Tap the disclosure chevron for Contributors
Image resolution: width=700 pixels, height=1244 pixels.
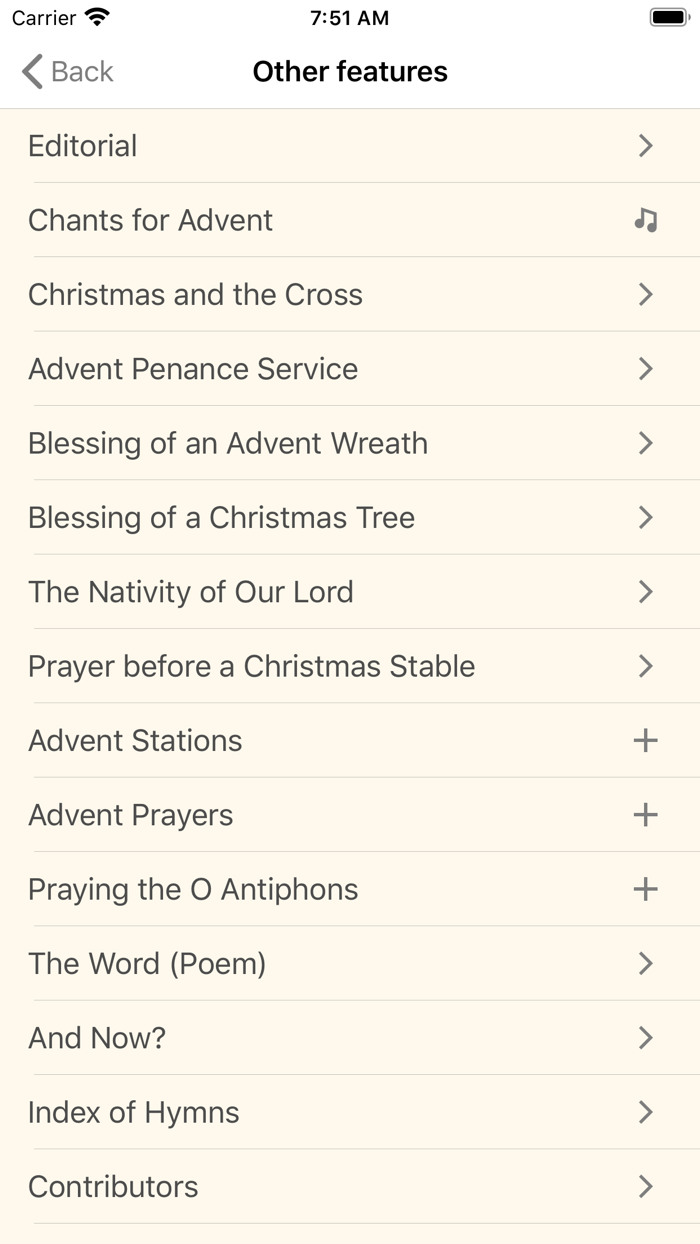tap(645, 1187)
